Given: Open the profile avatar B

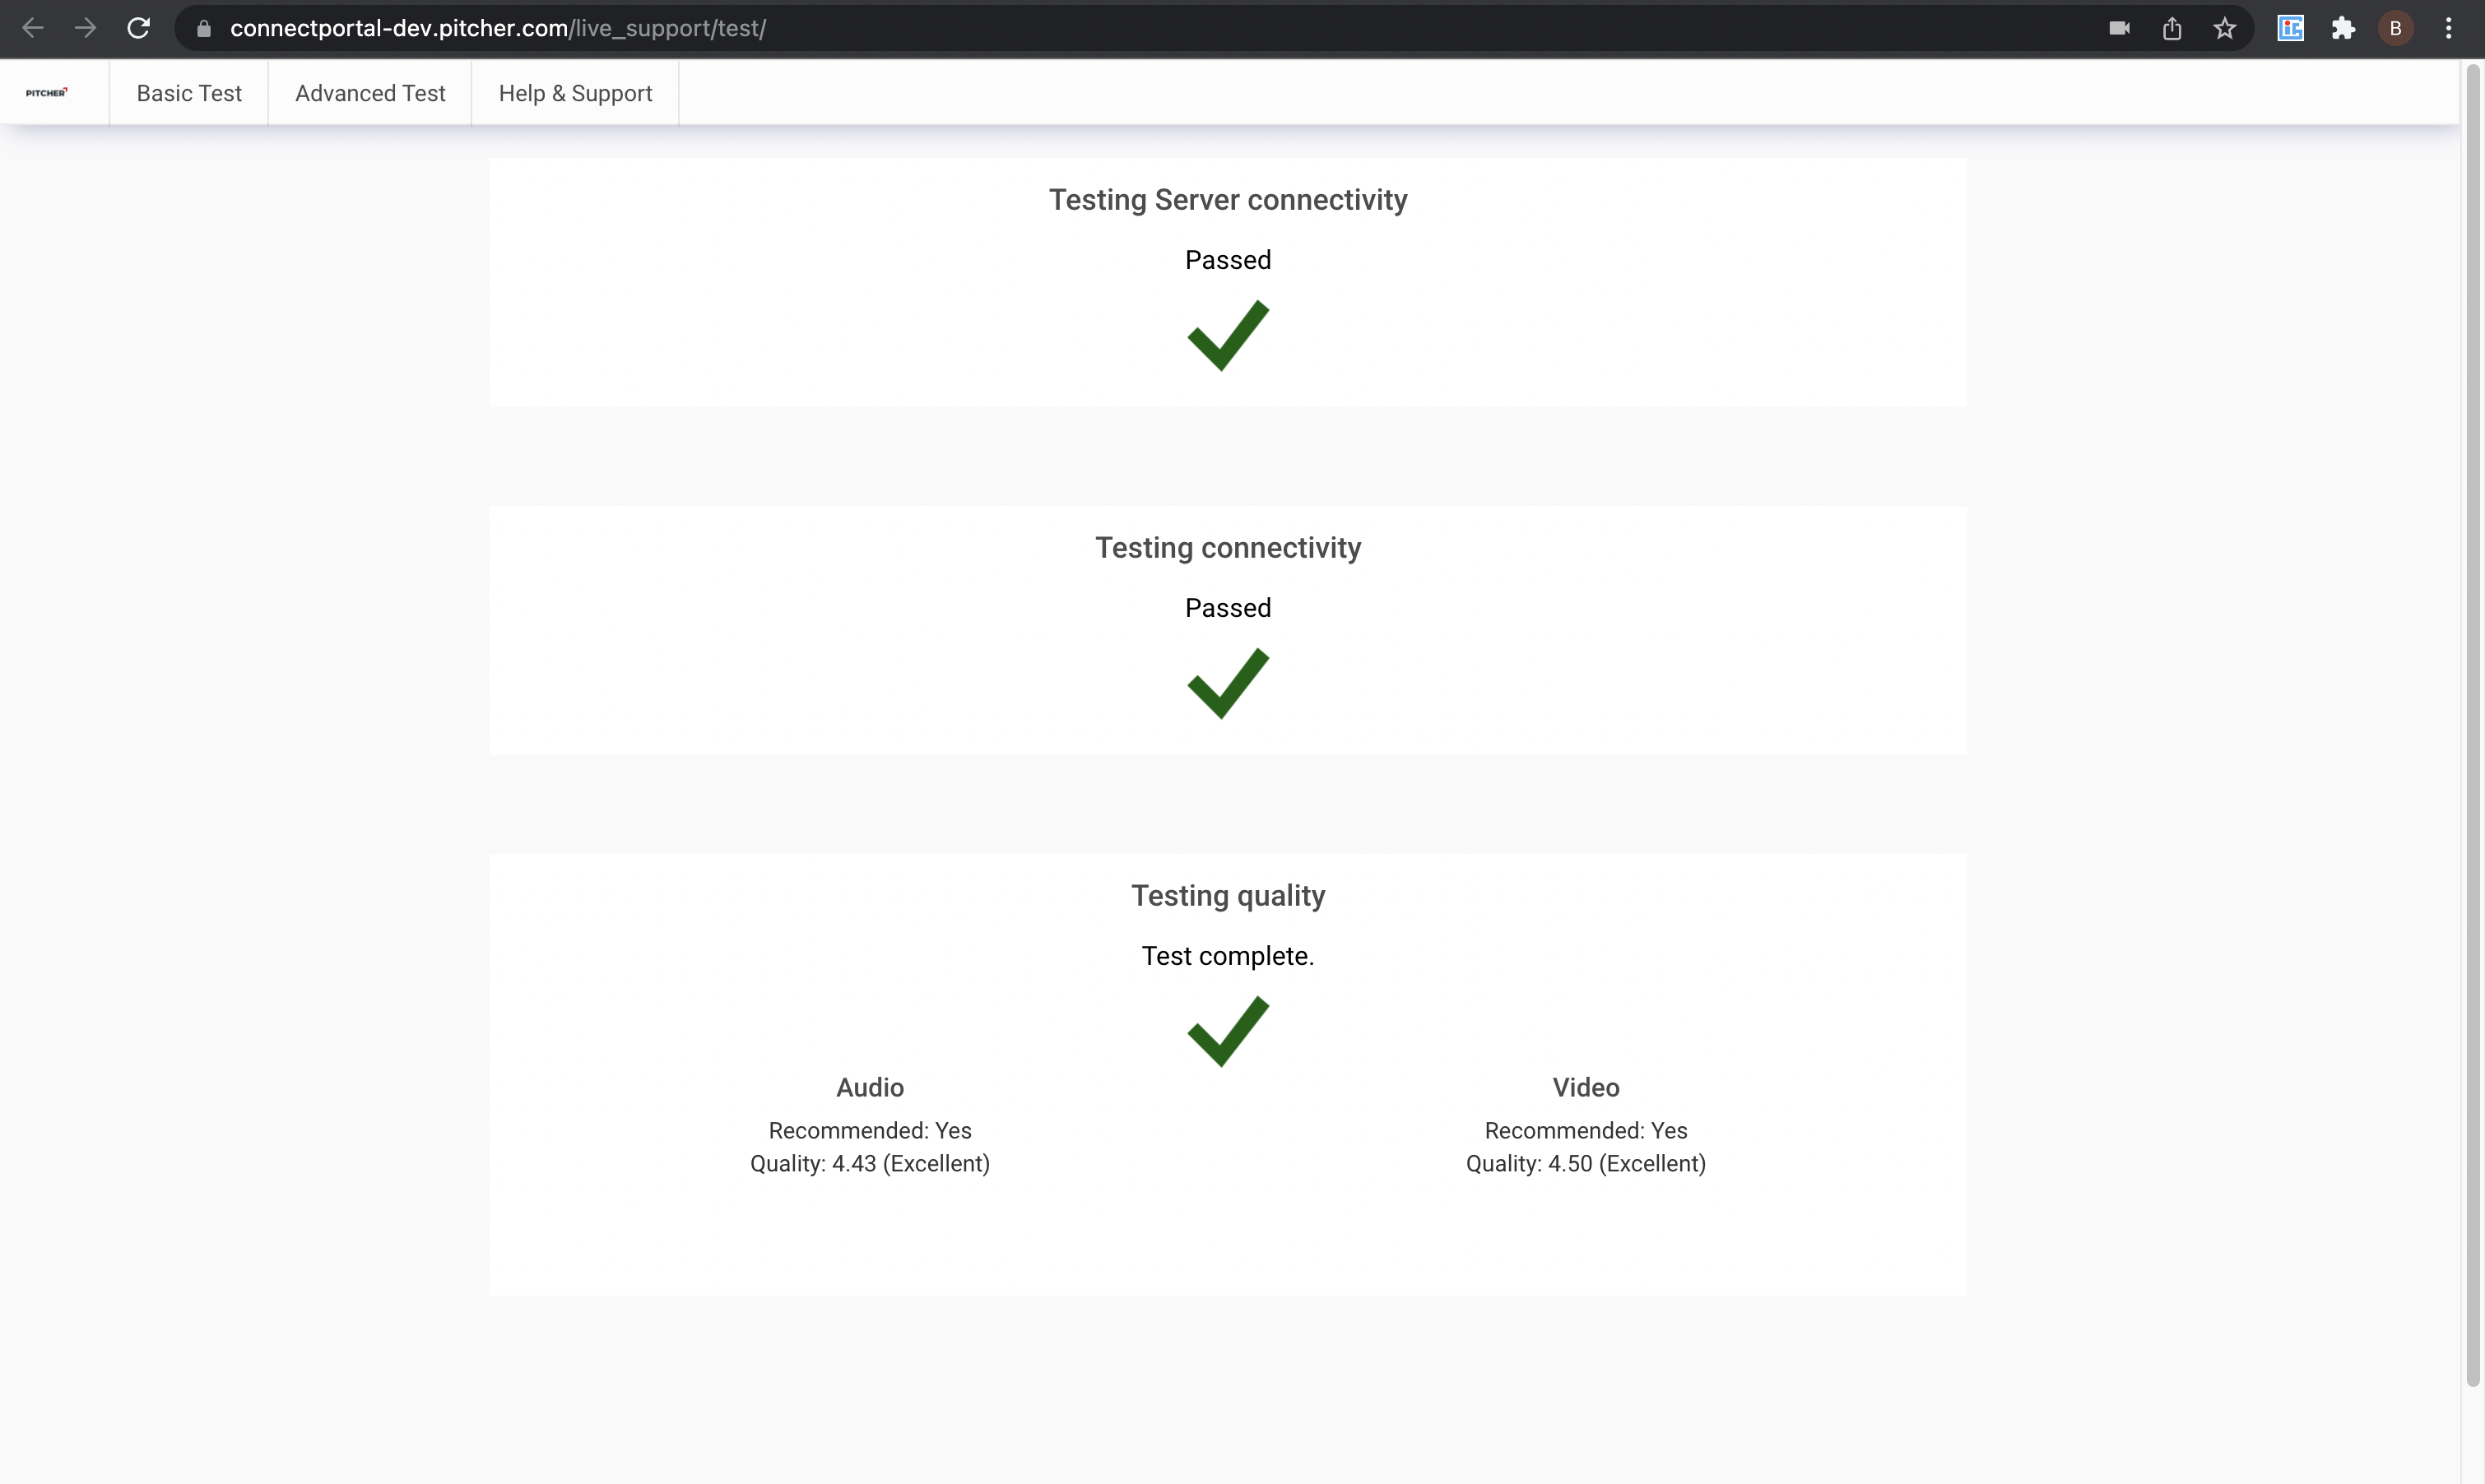Looking at the screenshot, I should [2395, 28].
